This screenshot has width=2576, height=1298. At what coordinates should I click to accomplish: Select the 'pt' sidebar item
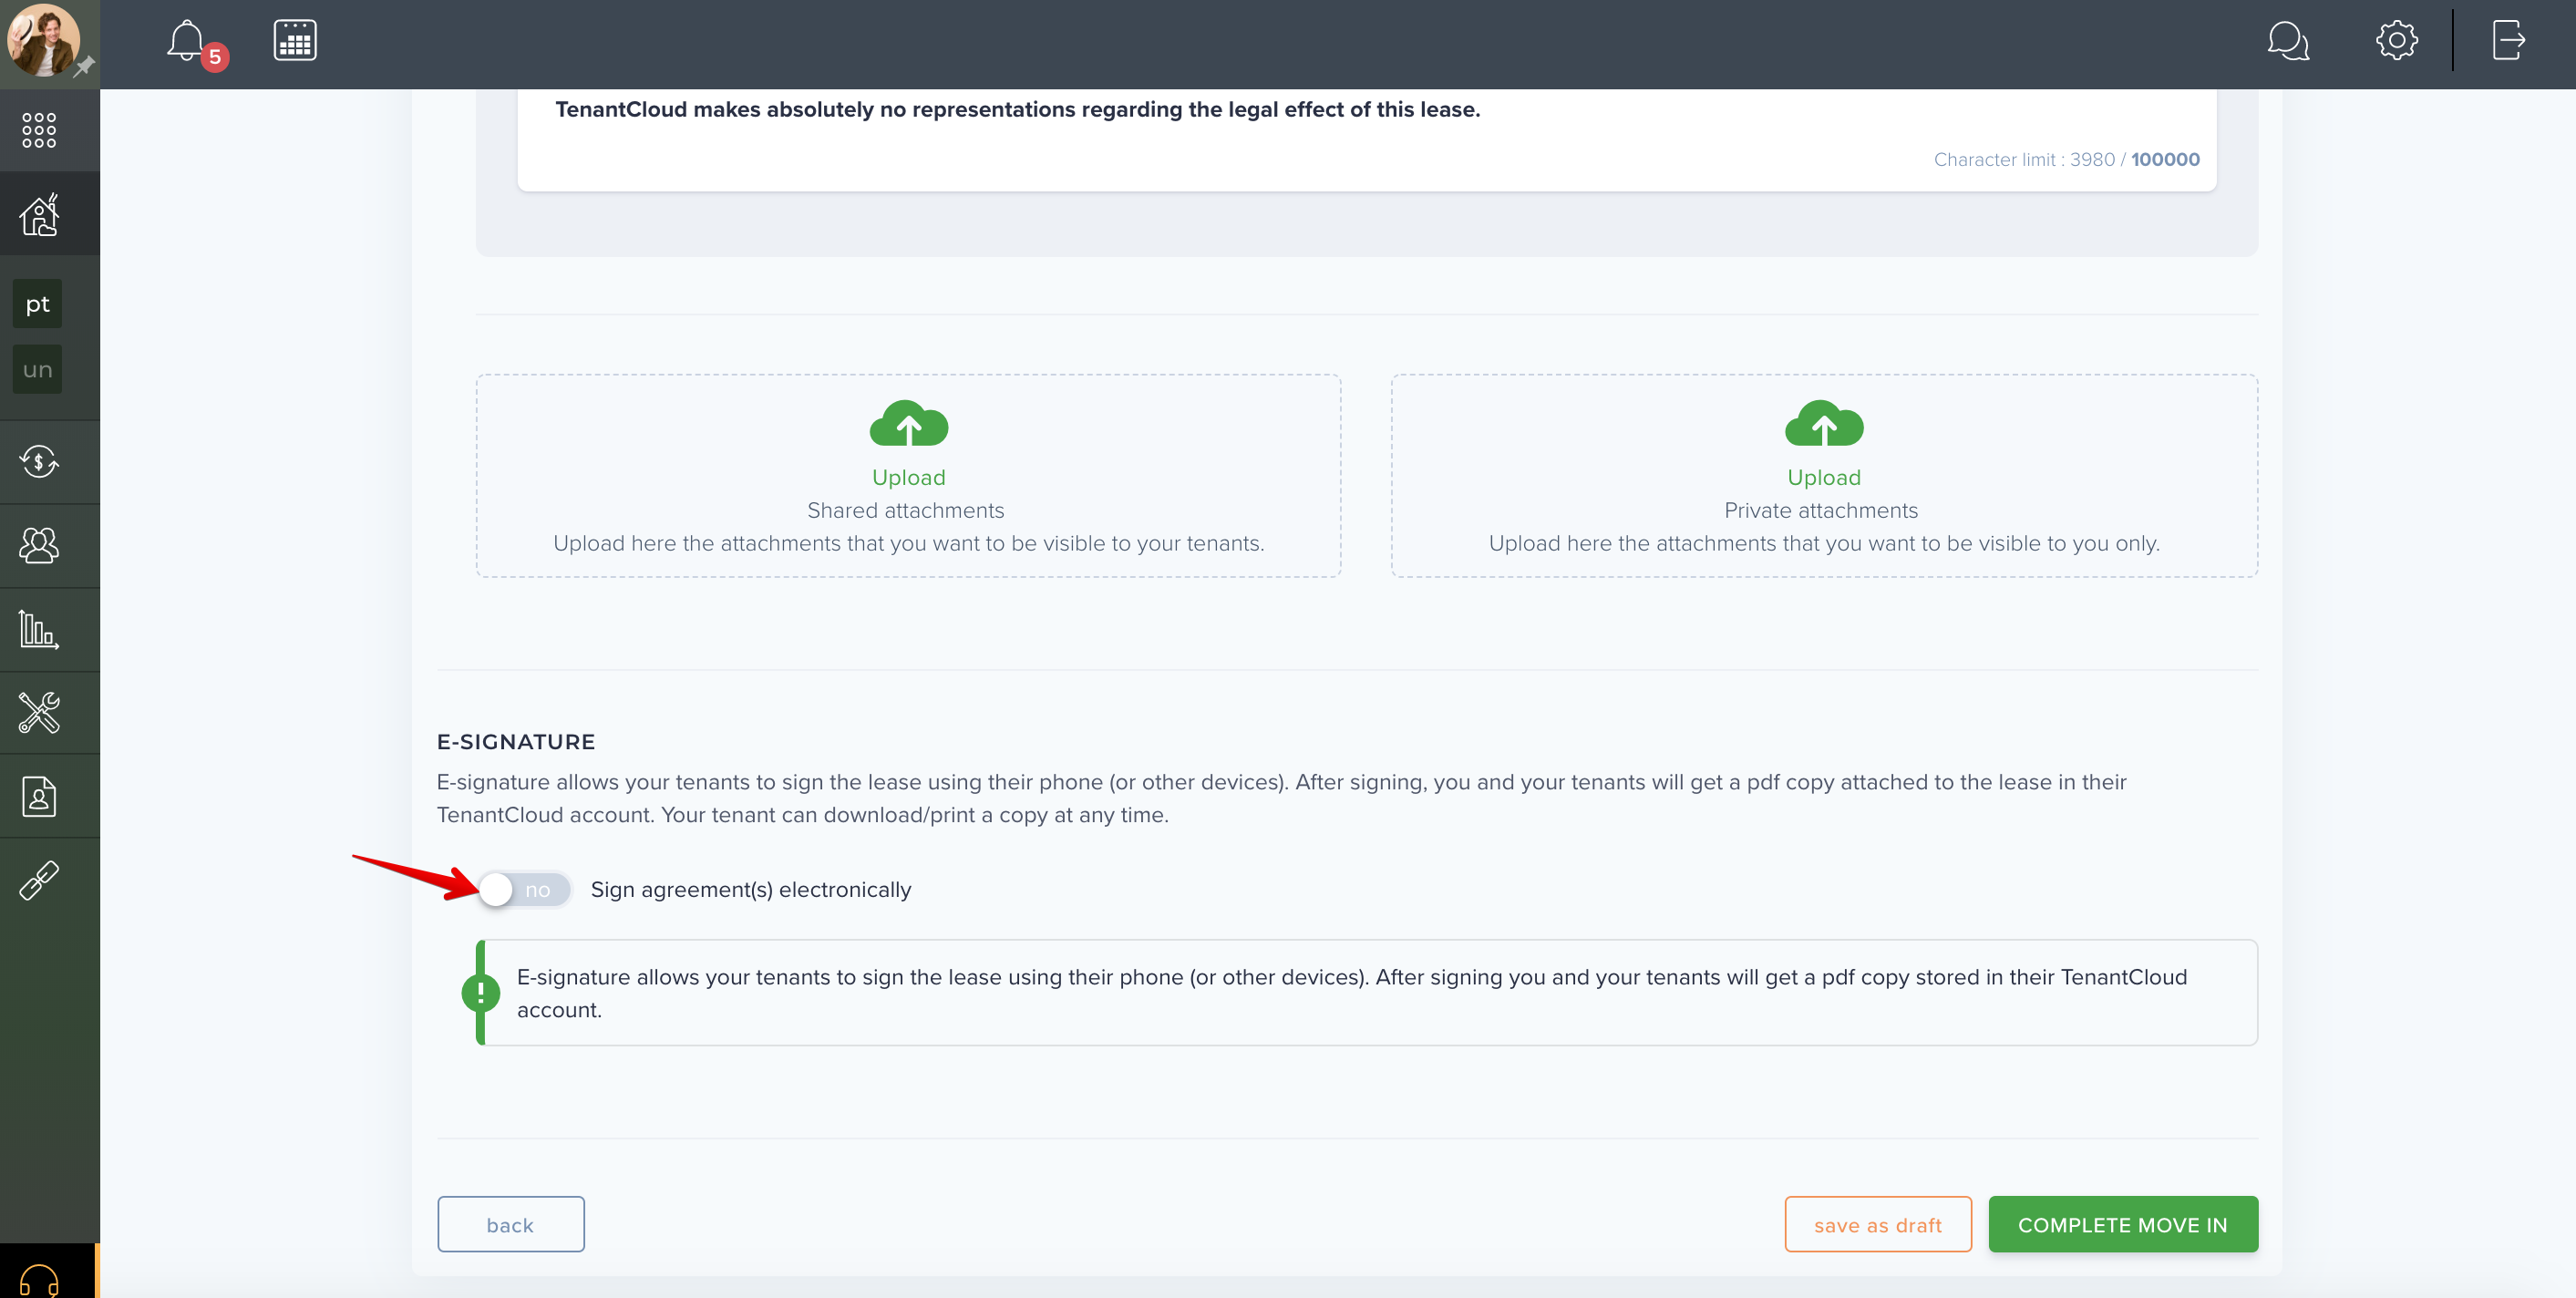point(38,304)
